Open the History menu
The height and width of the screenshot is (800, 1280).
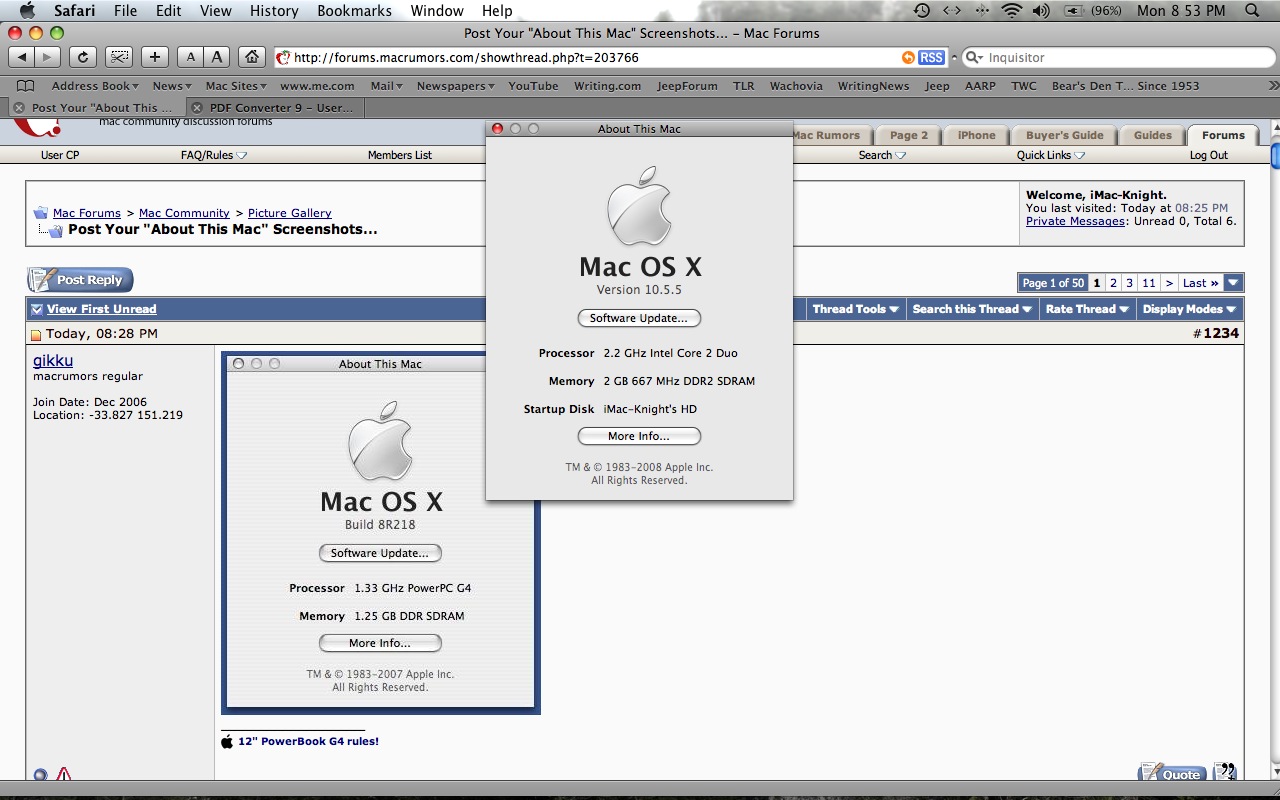click(274, 11)
